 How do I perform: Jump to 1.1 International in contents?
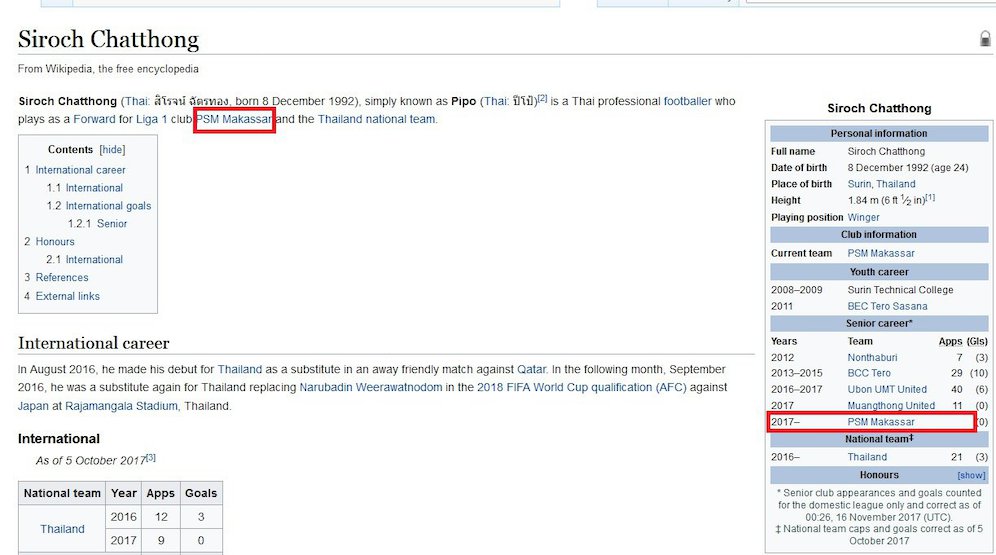(x=94, y=188)
